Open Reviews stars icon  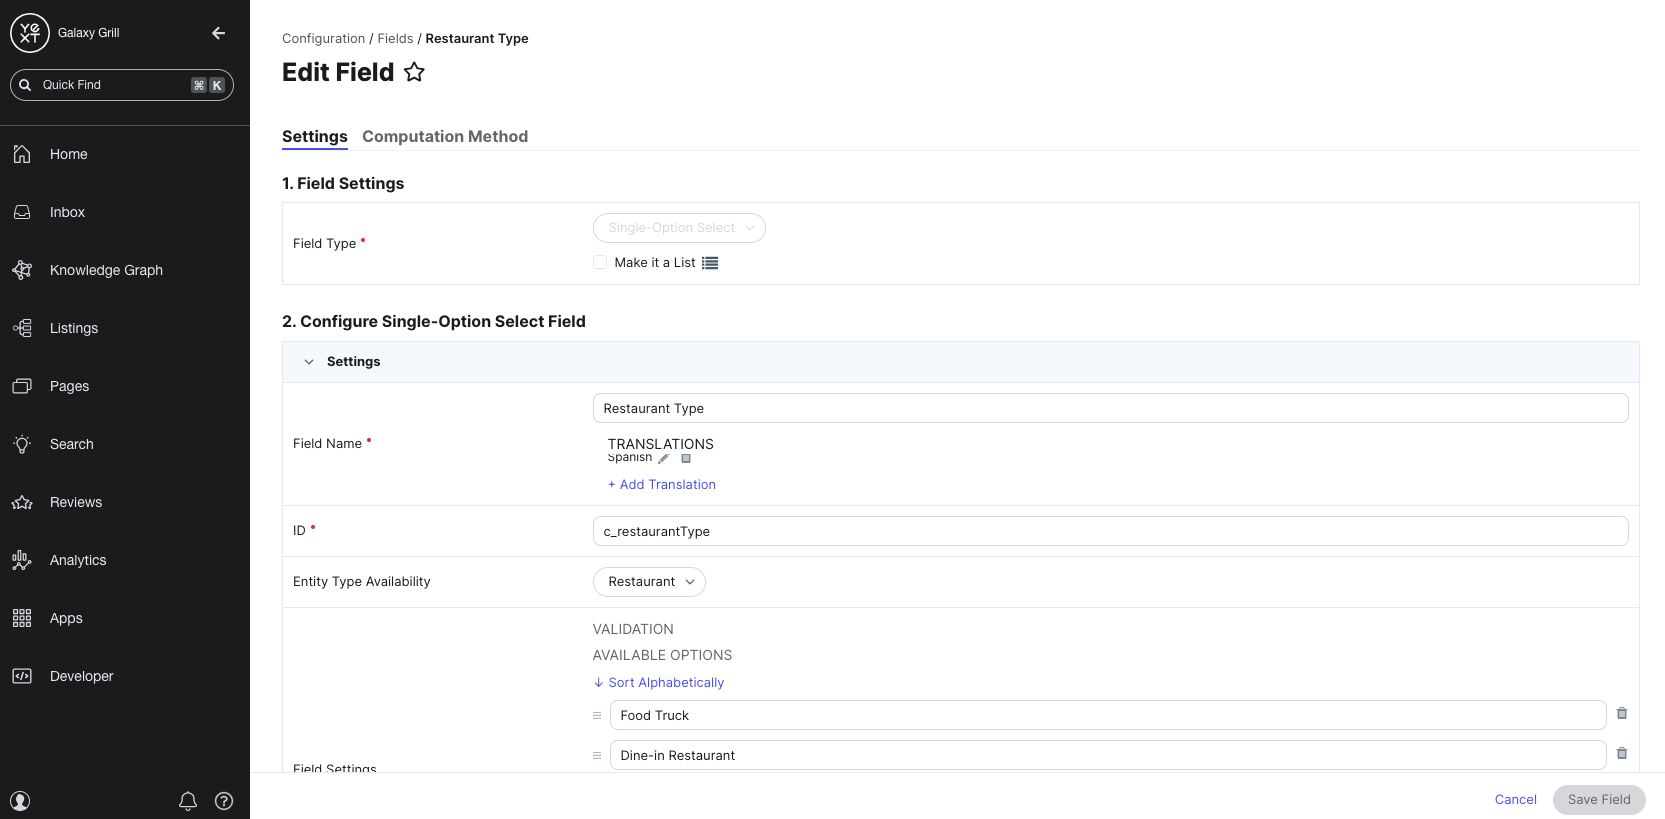[22, 502]
